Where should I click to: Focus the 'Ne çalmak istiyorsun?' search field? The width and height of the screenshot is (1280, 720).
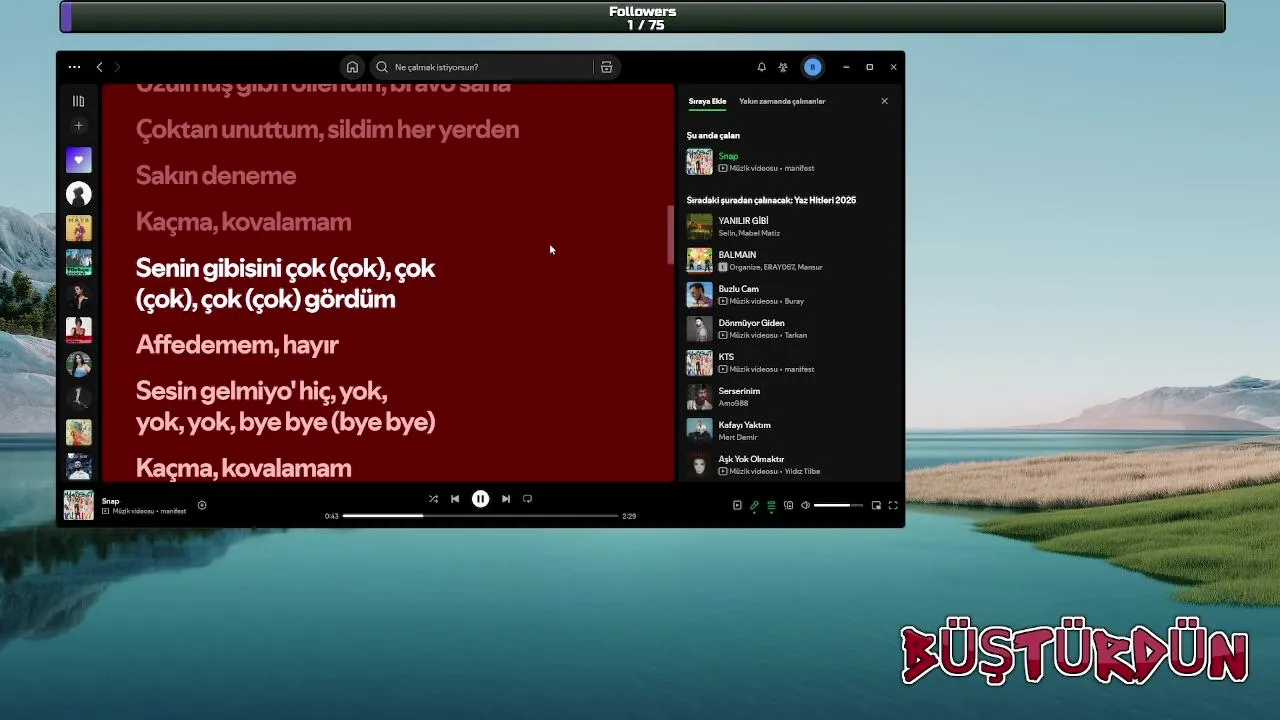[482, 67]
